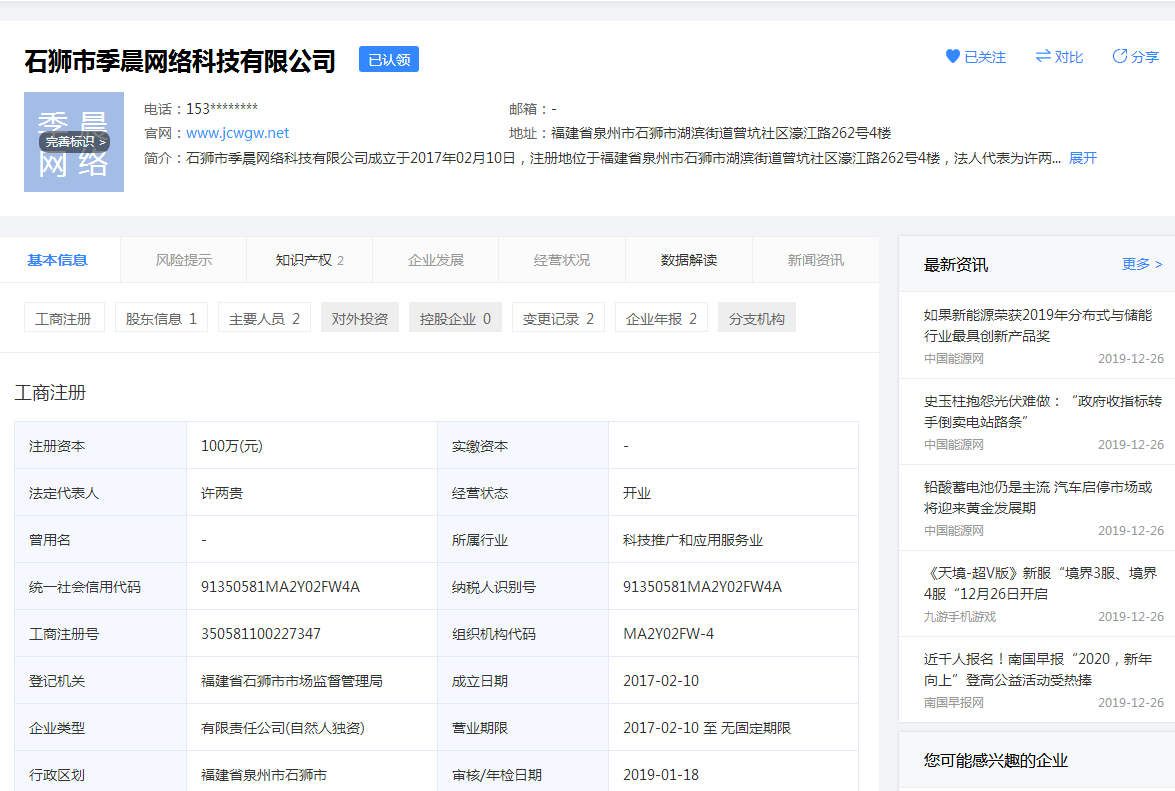Viewport: 1175px width, 791px height.
Task: Jump to 股东信息 section
Action: 161,319
